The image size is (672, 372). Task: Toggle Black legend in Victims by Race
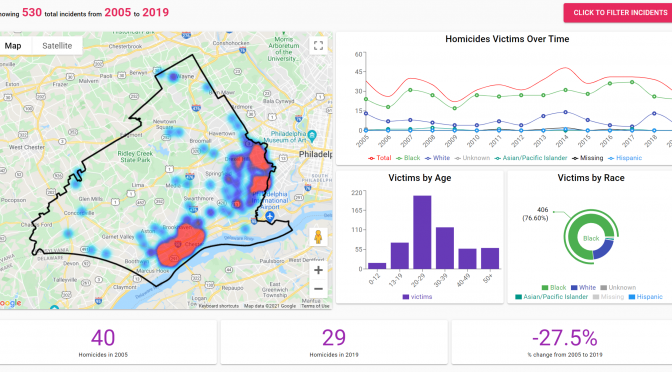(x=554, y=288)
